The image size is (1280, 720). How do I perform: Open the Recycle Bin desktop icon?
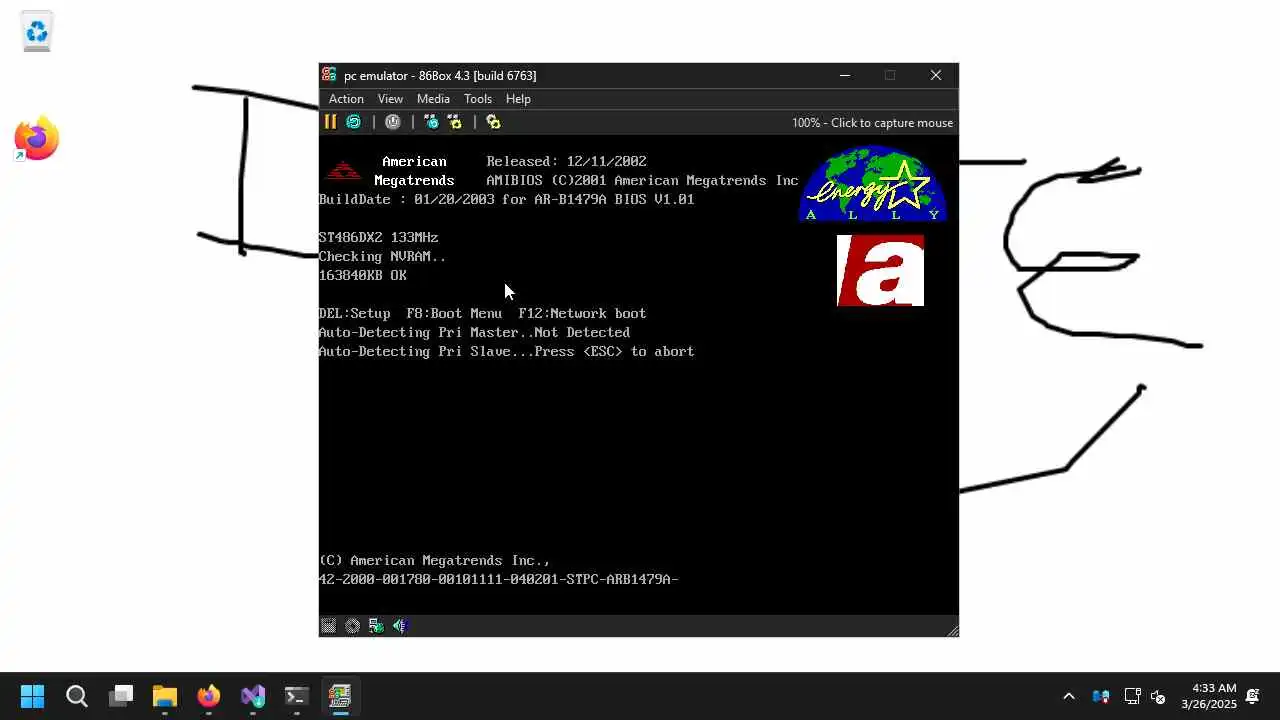click(x=37, y=32)
